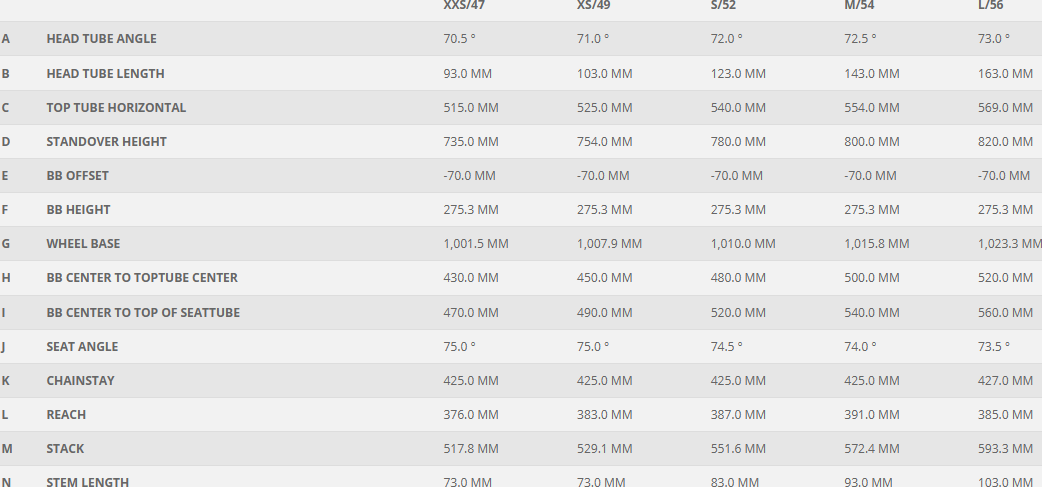Select the STACK row label
1042x487 pixels.
pos(65,449)
